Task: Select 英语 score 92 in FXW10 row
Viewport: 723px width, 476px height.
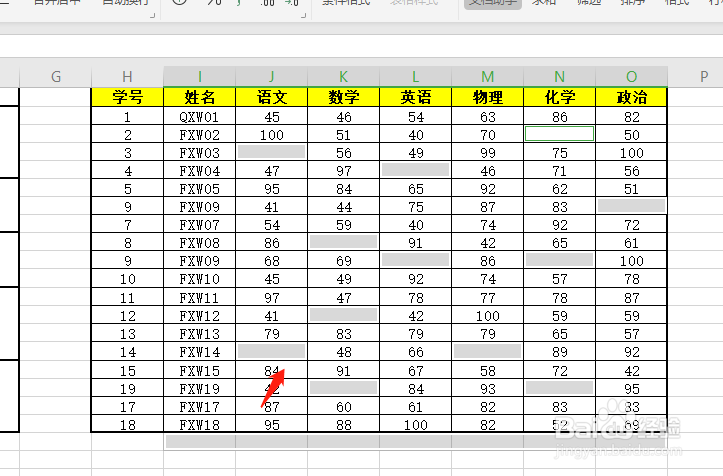Action: [x=415, y=279]
